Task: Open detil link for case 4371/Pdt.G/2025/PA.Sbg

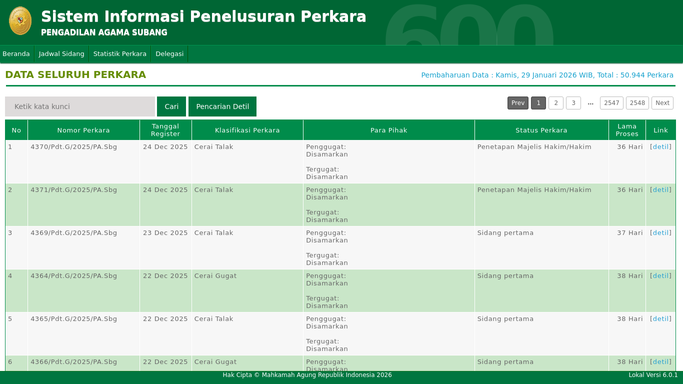Action: [661, 190]
